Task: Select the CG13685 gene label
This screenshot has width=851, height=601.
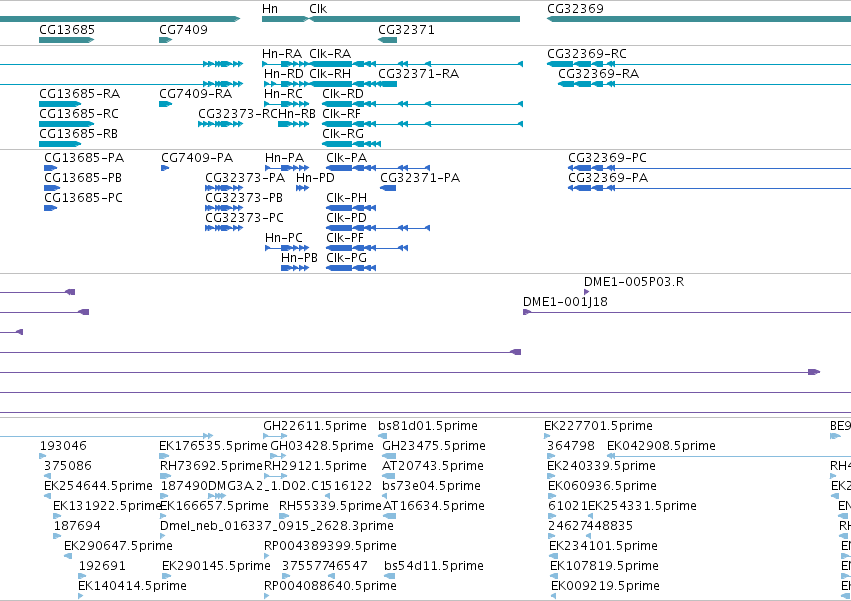Action: click(x=67, y=29)
